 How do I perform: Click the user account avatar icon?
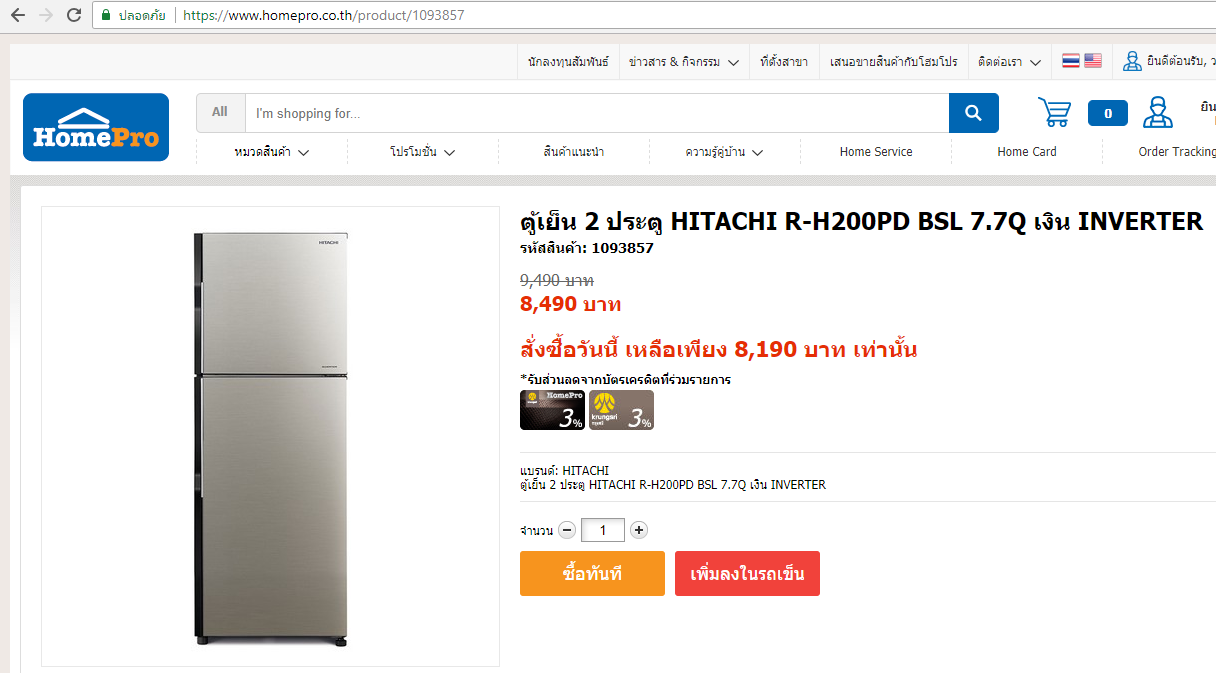click(1158, 112)
